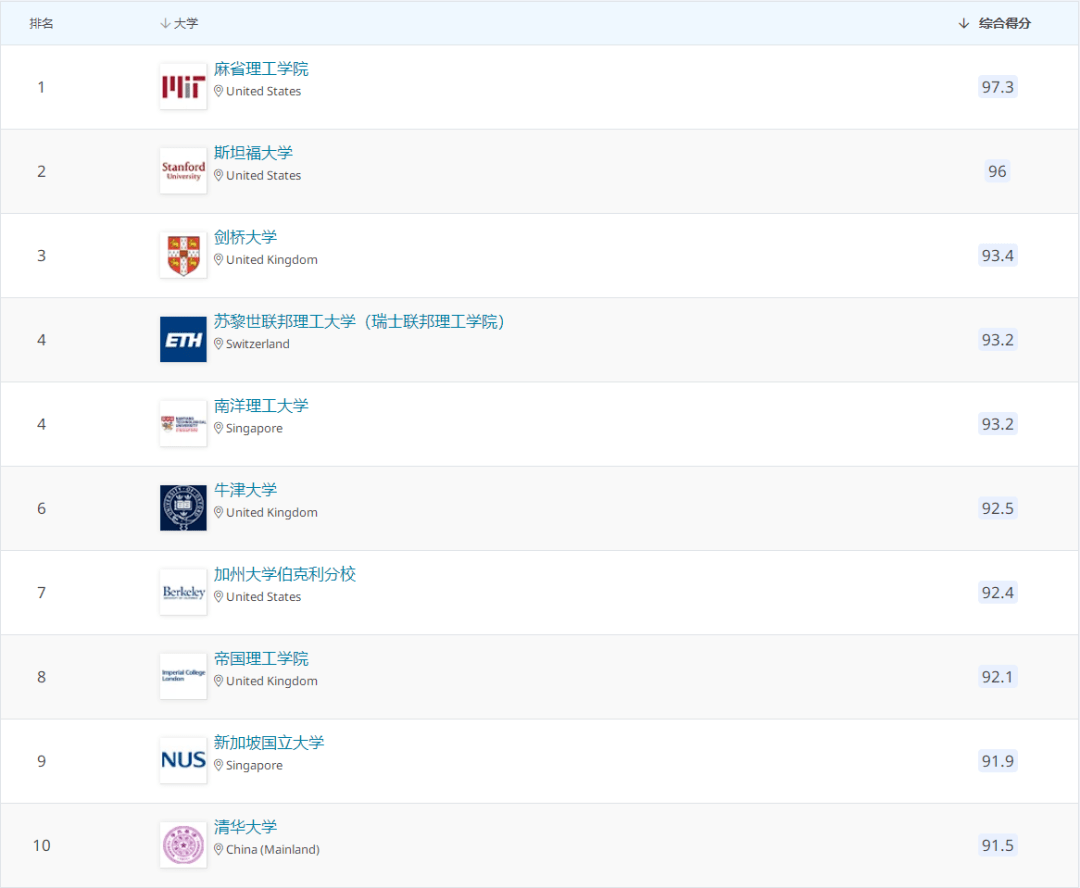The width and height of the screenshot is (1080, 888).
Task: Select the score 97.3
Action: (997, 87)
